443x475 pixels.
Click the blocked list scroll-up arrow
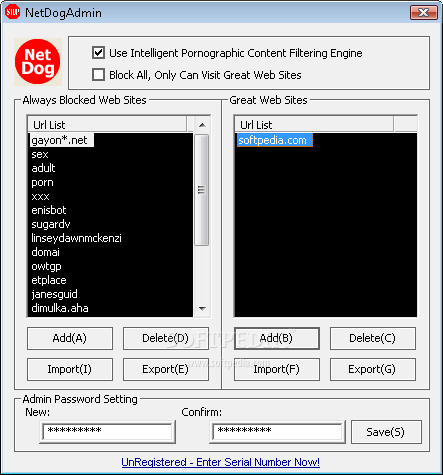click(202, 125)
